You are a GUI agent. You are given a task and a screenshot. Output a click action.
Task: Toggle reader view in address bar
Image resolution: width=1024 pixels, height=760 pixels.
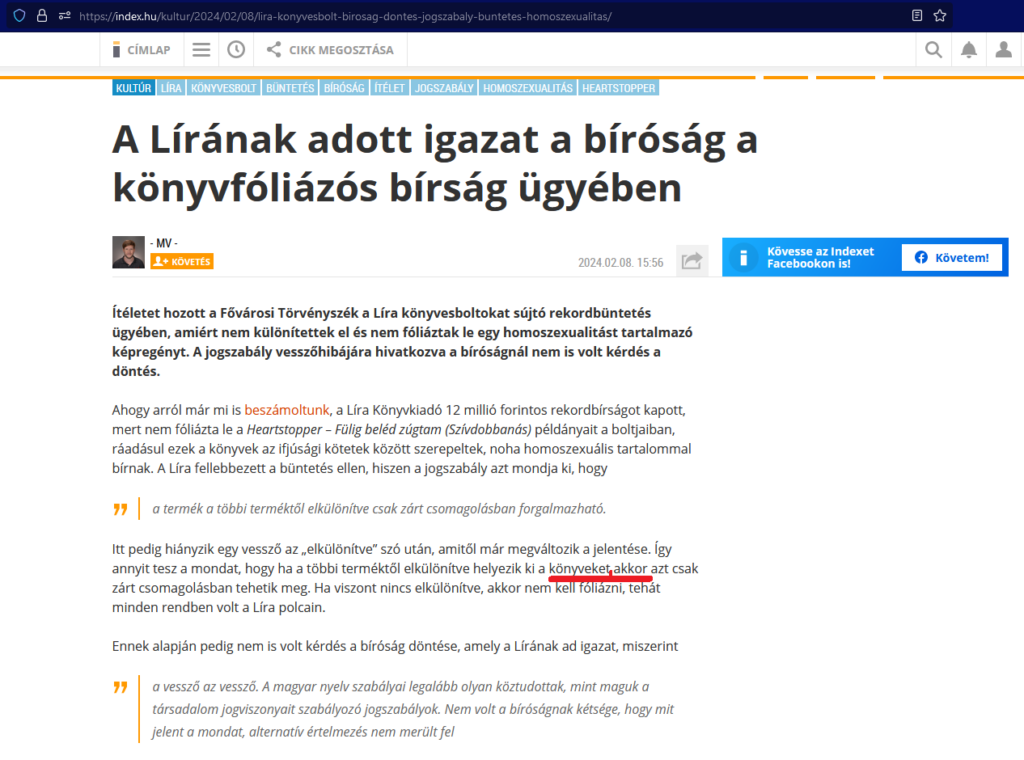[x=917, y=16]
